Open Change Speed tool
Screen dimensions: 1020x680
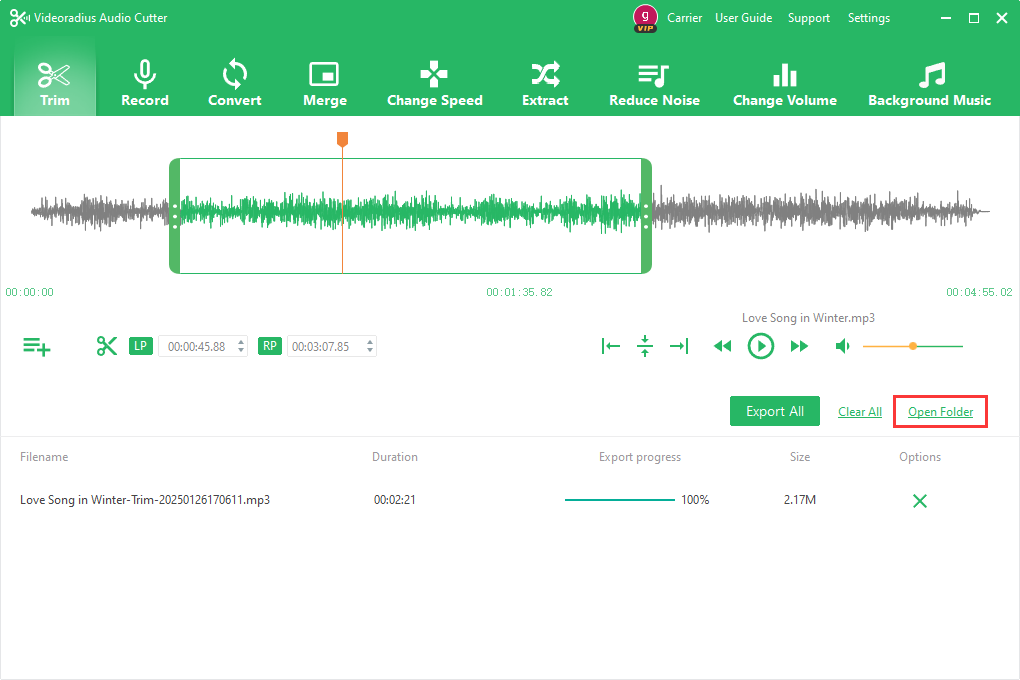(x=435, y=83)
